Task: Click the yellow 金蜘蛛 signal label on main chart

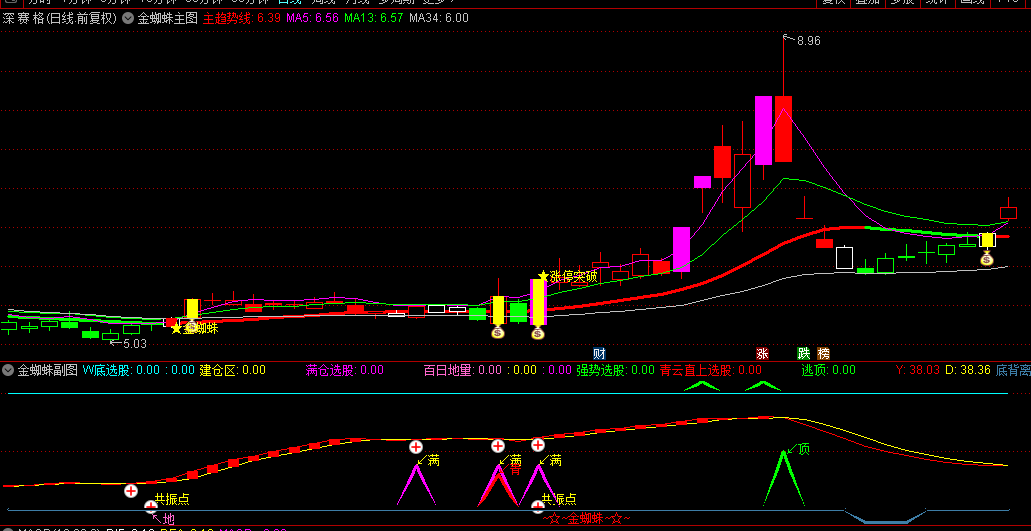Action: point(201,328)
